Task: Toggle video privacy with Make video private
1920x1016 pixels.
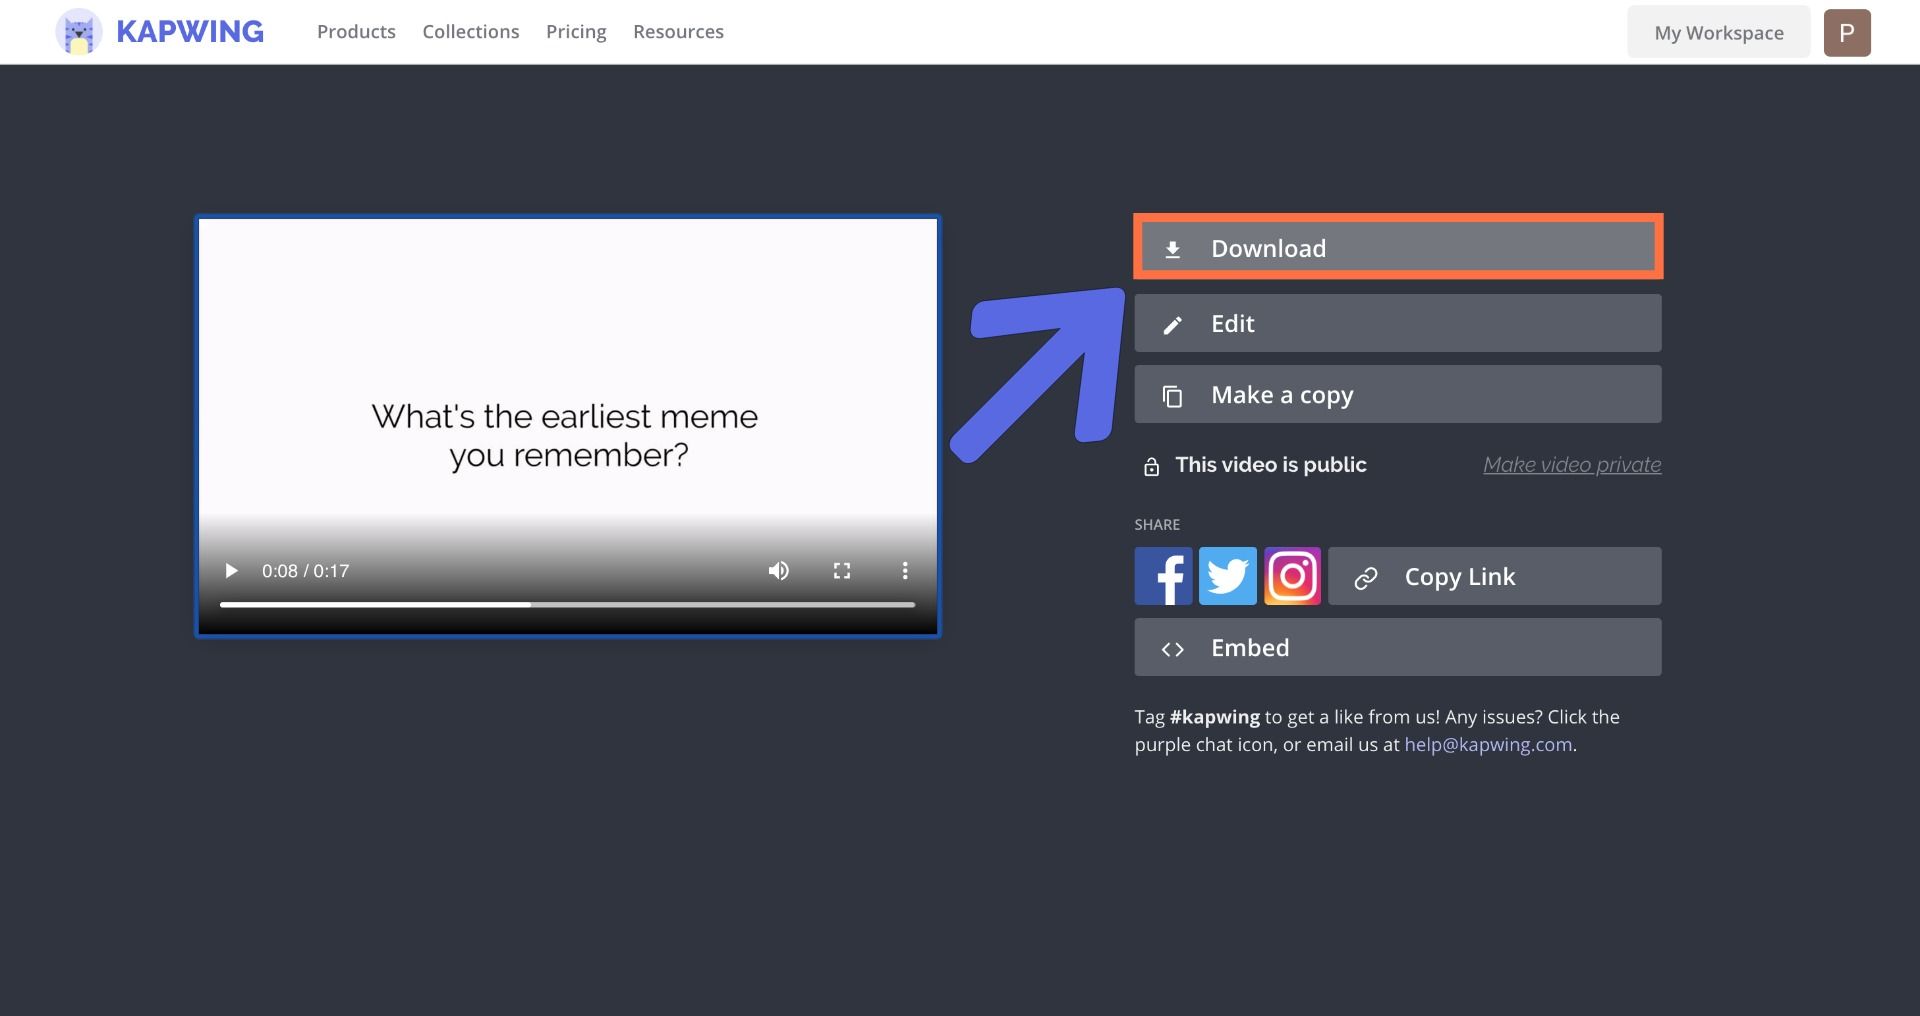Action: pos(1571,465)
